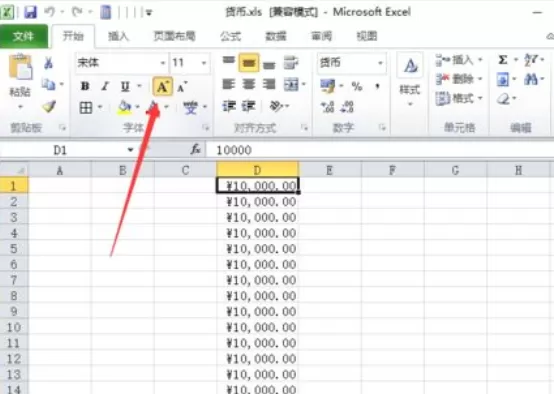Click Find and Select binoculars
This screenshot has height=394, width=554.
tap(531, 79)
